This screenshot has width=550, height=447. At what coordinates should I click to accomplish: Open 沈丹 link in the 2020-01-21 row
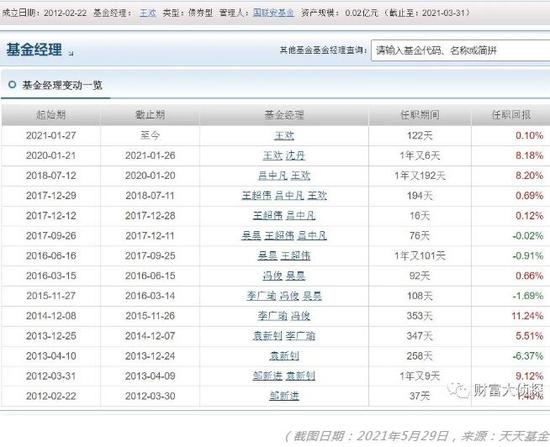[295, 155]
